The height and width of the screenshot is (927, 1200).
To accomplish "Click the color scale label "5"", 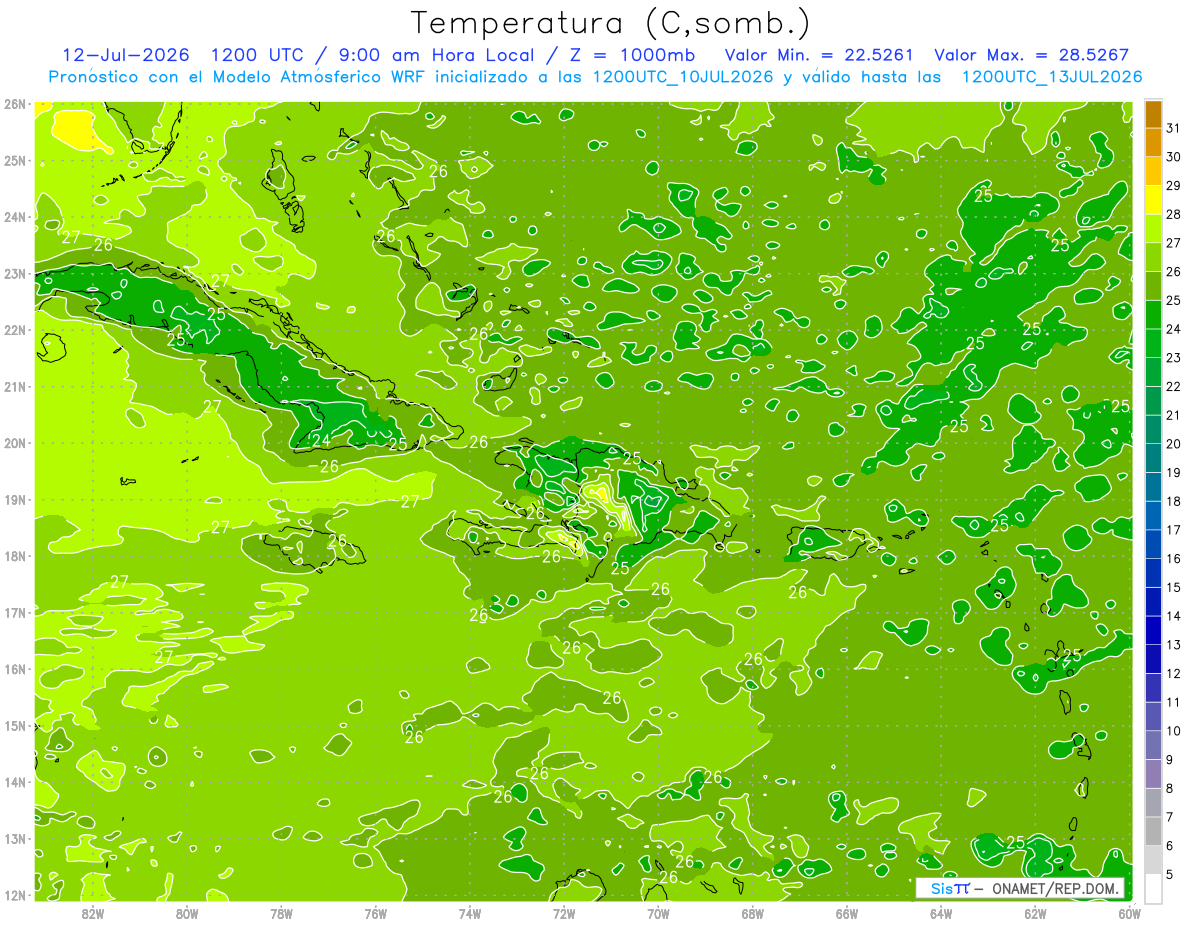I will pos(1170,874).
